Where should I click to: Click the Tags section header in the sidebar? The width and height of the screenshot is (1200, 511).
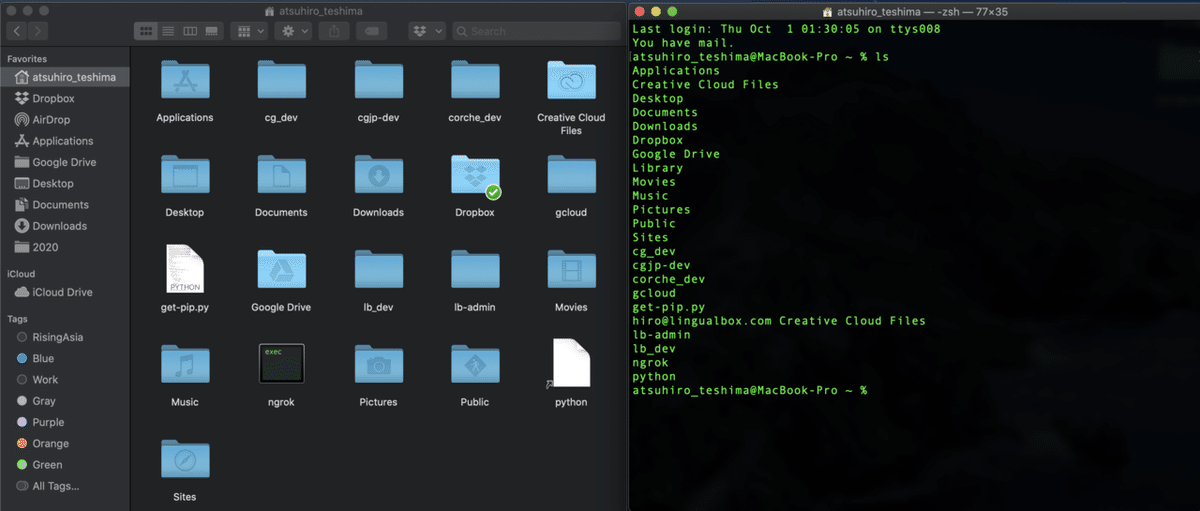(x=17, y=319)
